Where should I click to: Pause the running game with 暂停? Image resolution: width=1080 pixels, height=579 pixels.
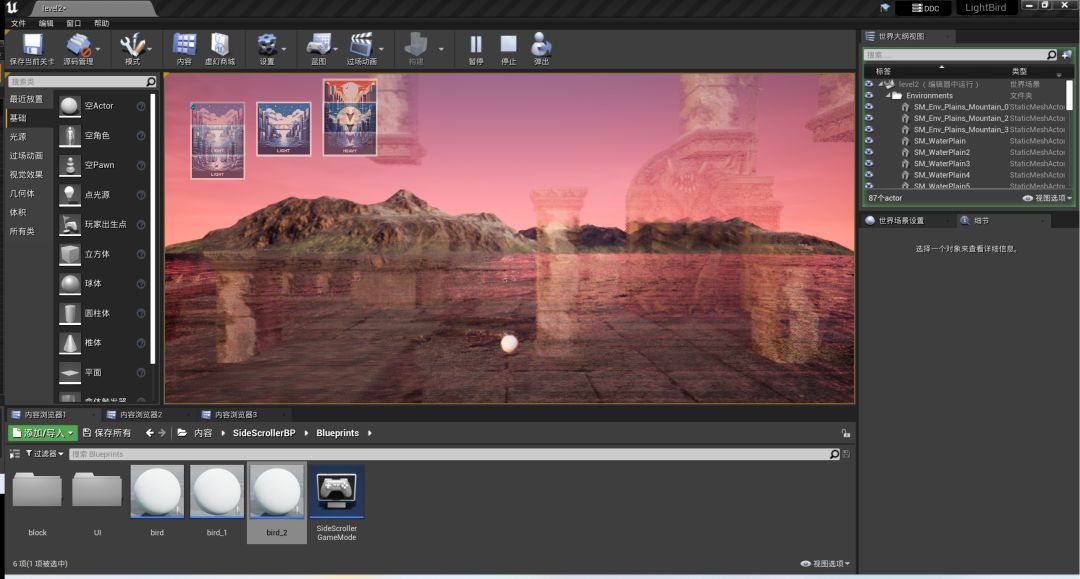[475, 44]
